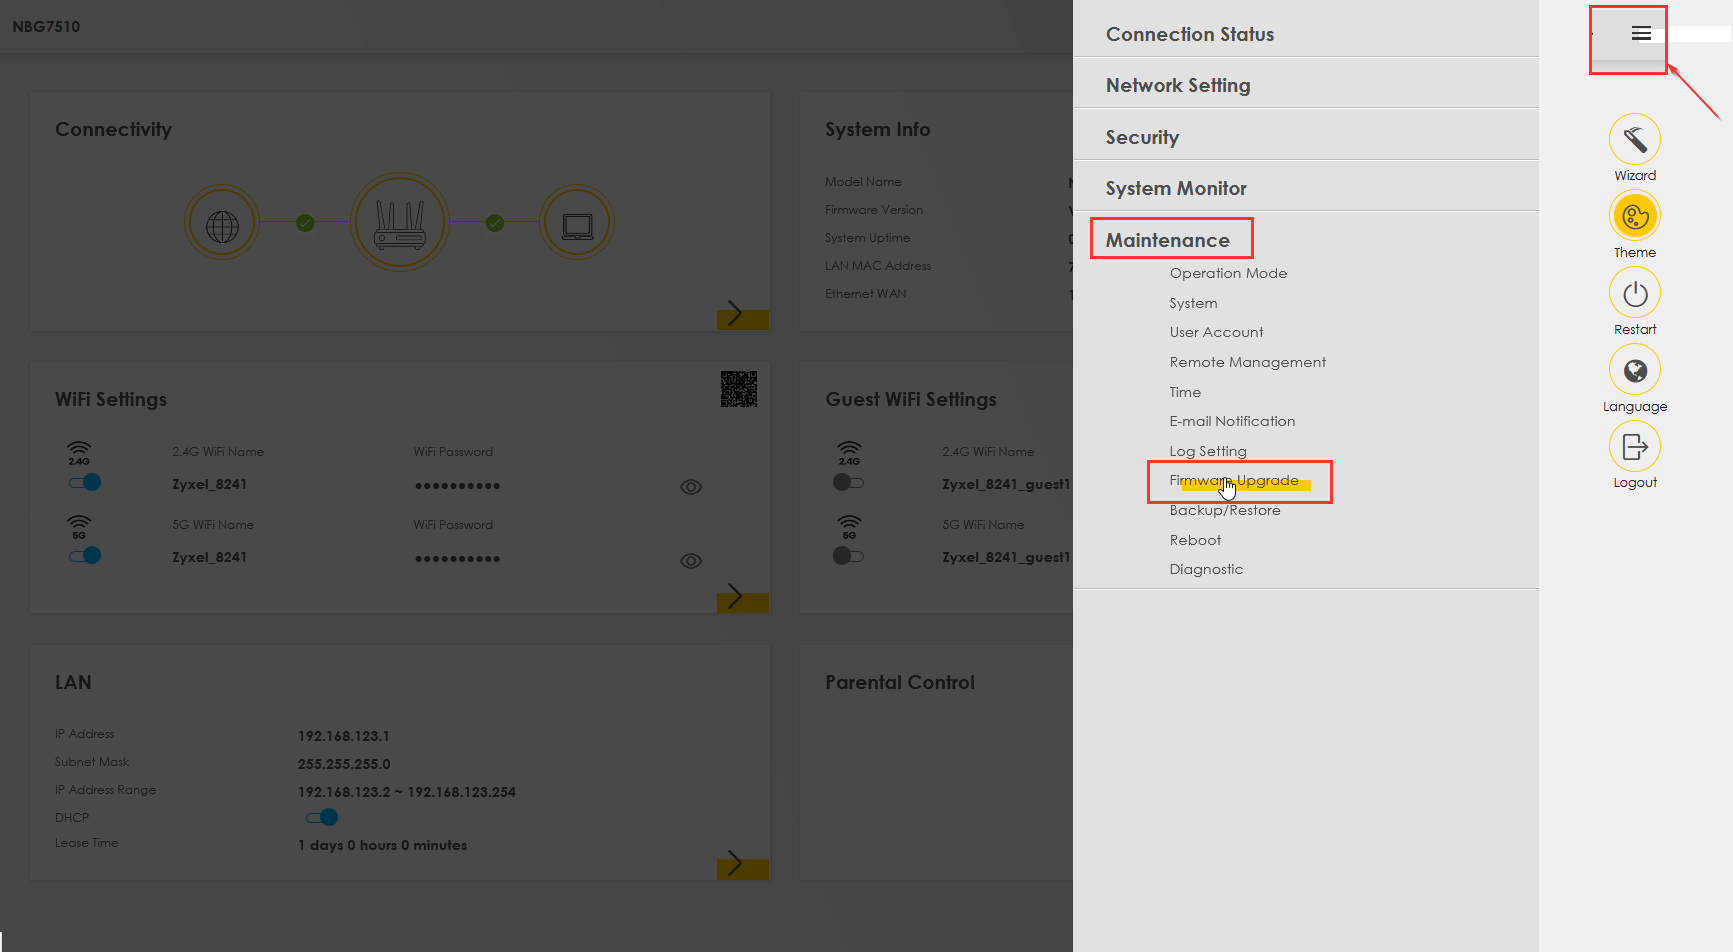Click the WiFi QR code thumbnail
Viewport: 1733px width, 952px height.
[x=738, y=389]
